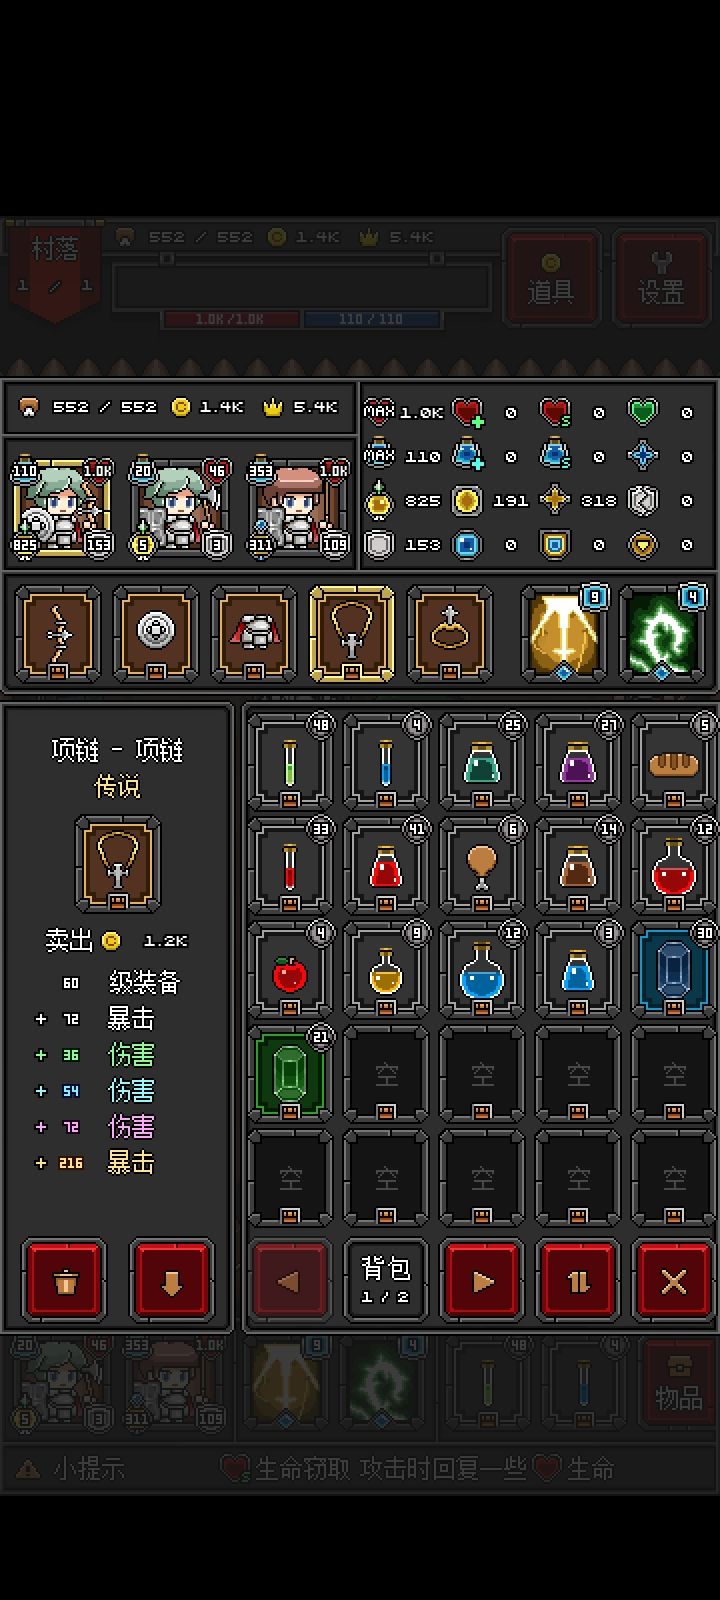
Task: Select the second green-haired hero portrait
Action: click(181, 507)
